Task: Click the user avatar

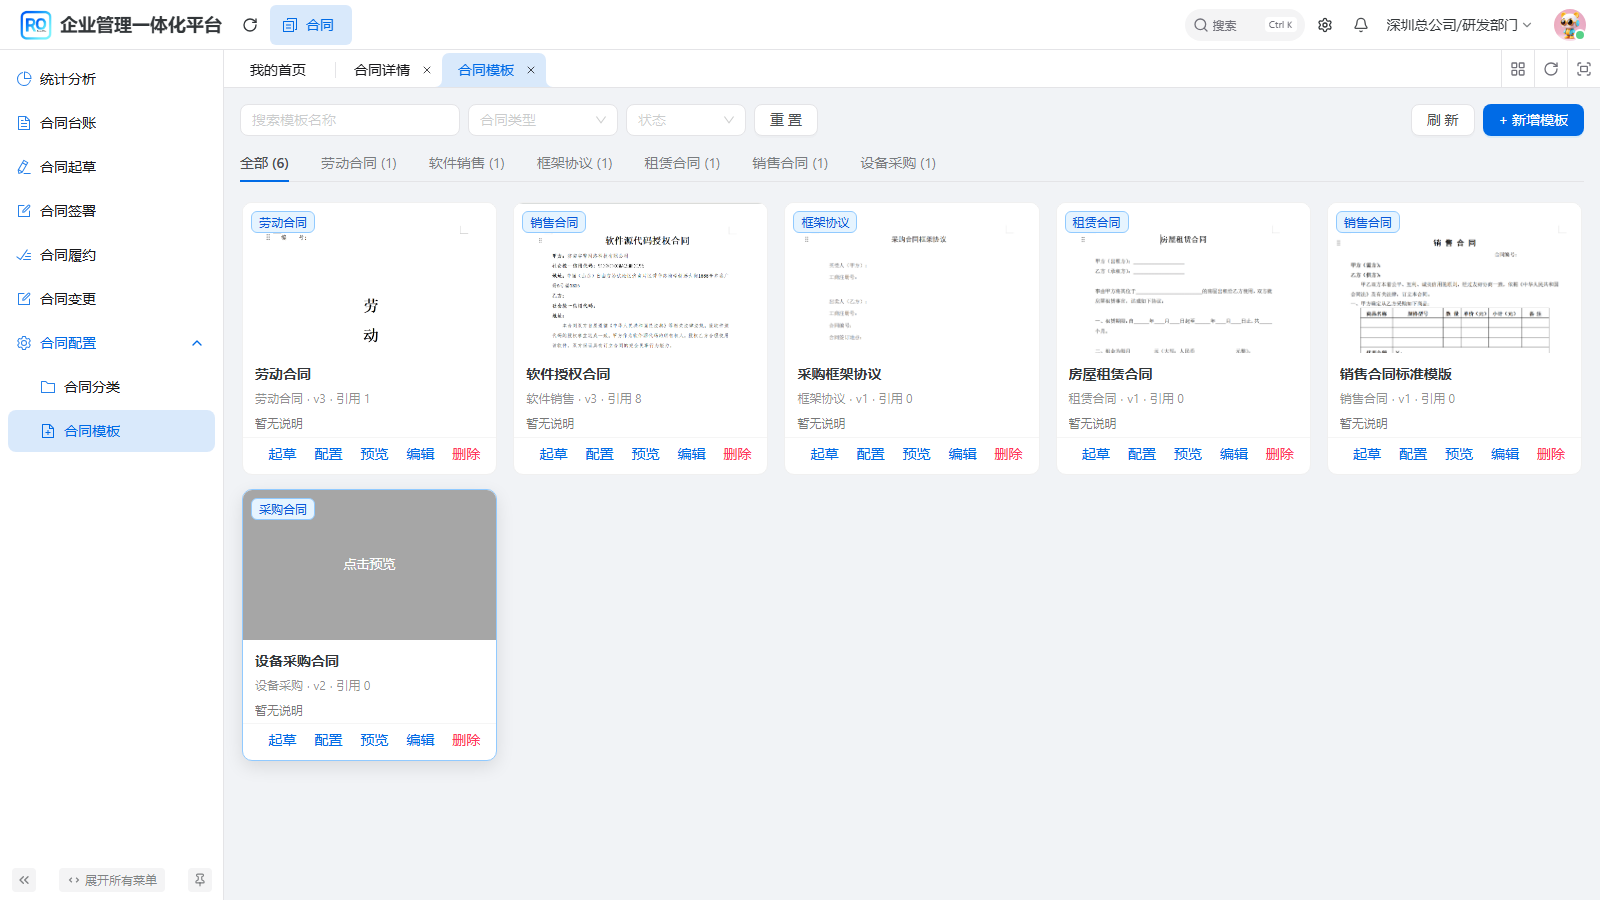Action: click(1569, 25)
